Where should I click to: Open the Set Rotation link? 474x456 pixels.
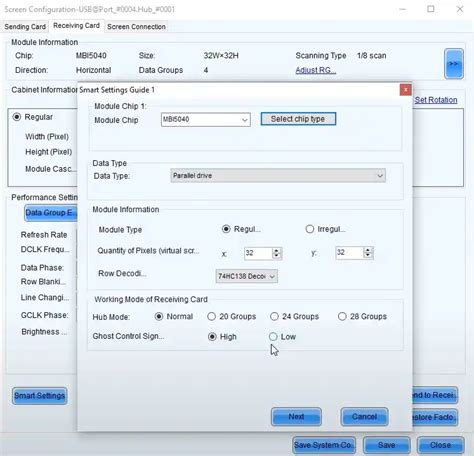click(x=436, y=100)
